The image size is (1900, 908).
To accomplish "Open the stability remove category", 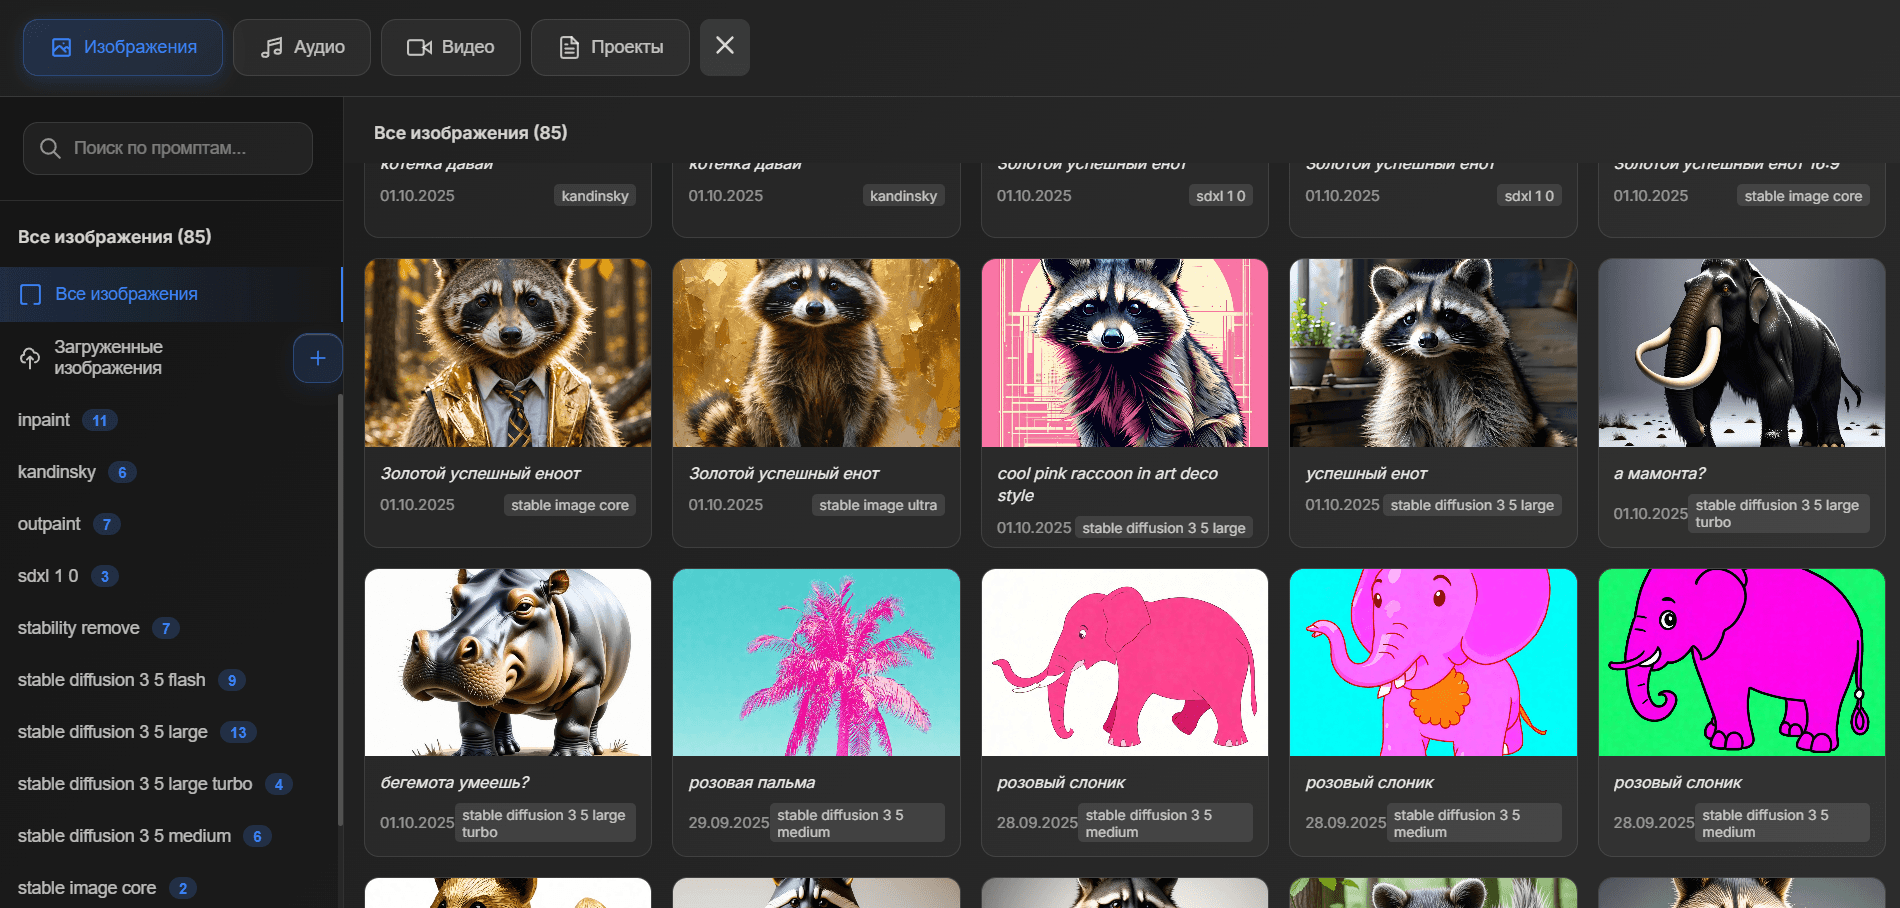I will tap(79, 628).
